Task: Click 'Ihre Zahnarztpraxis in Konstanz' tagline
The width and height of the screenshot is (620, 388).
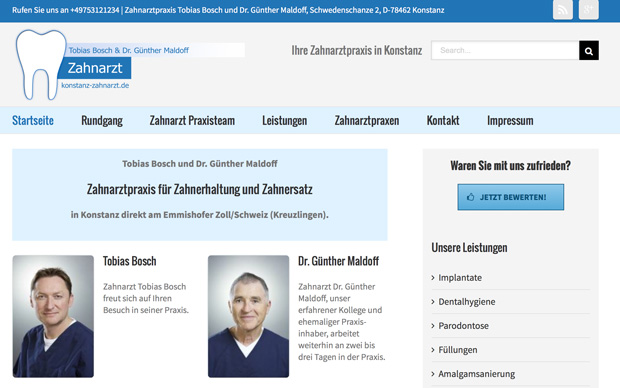Action: [357, 51]
